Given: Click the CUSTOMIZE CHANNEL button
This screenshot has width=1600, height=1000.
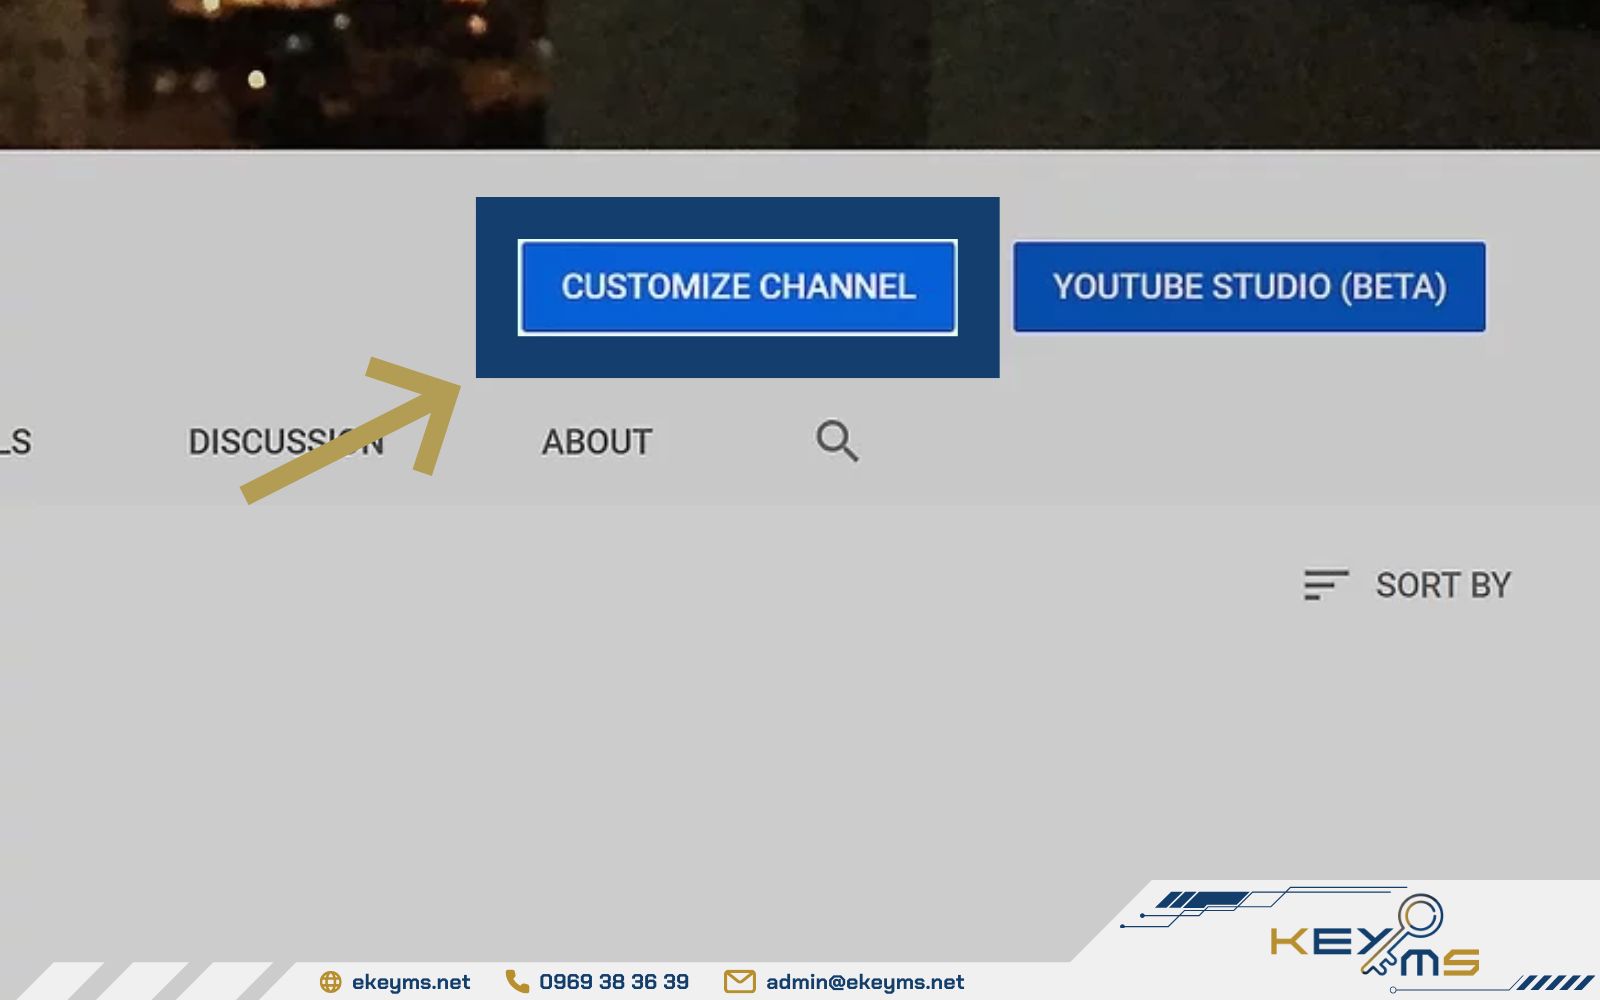Looking at the screenshot, I should click(x=738, y=288).
